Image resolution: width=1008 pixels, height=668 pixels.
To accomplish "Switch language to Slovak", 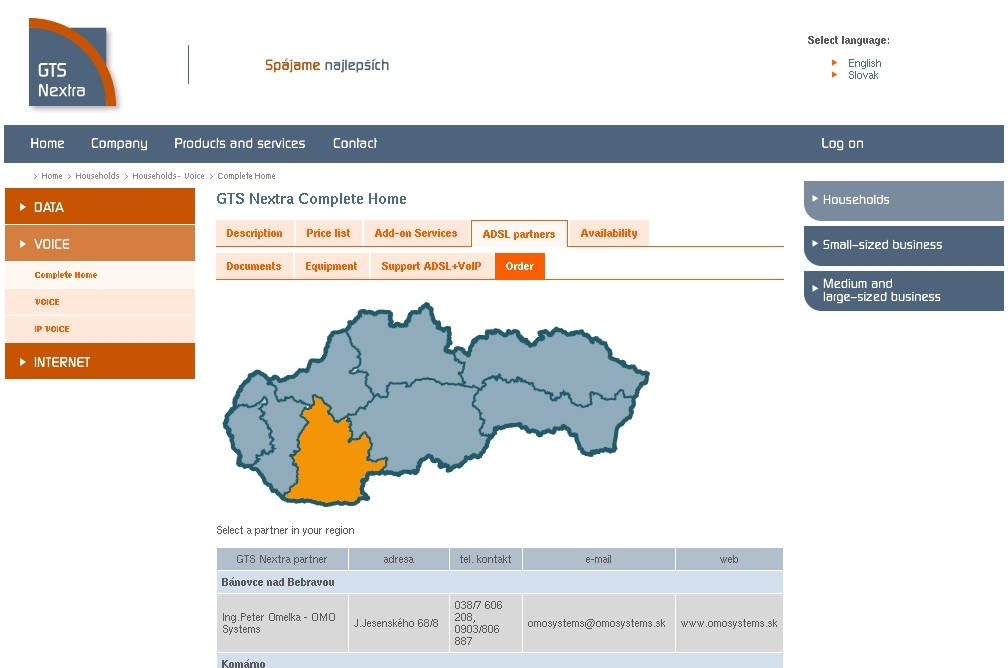I will [x=863, y=75].
